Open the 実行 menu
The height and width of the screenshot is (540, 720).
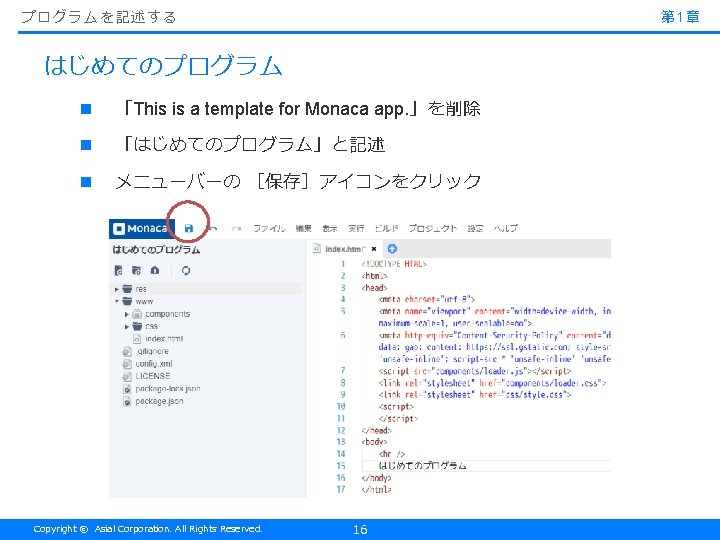tap(356, 228)
